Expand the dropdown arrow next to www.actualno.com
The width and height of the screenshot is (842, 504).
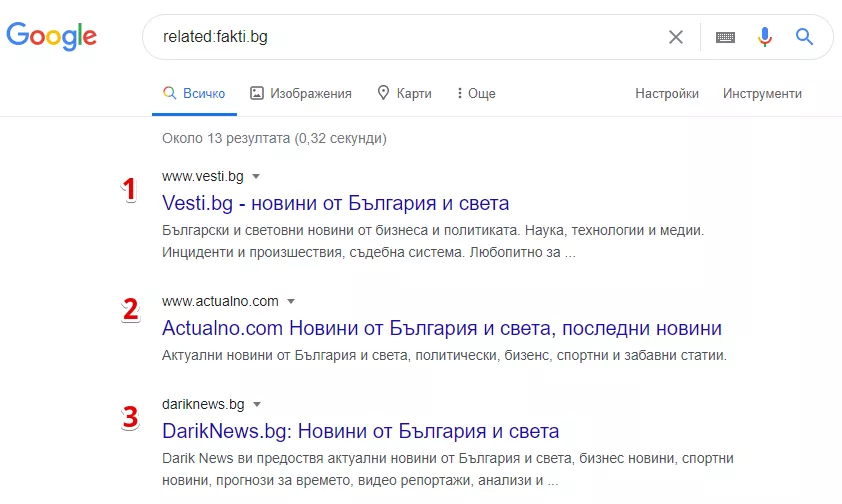291,302
